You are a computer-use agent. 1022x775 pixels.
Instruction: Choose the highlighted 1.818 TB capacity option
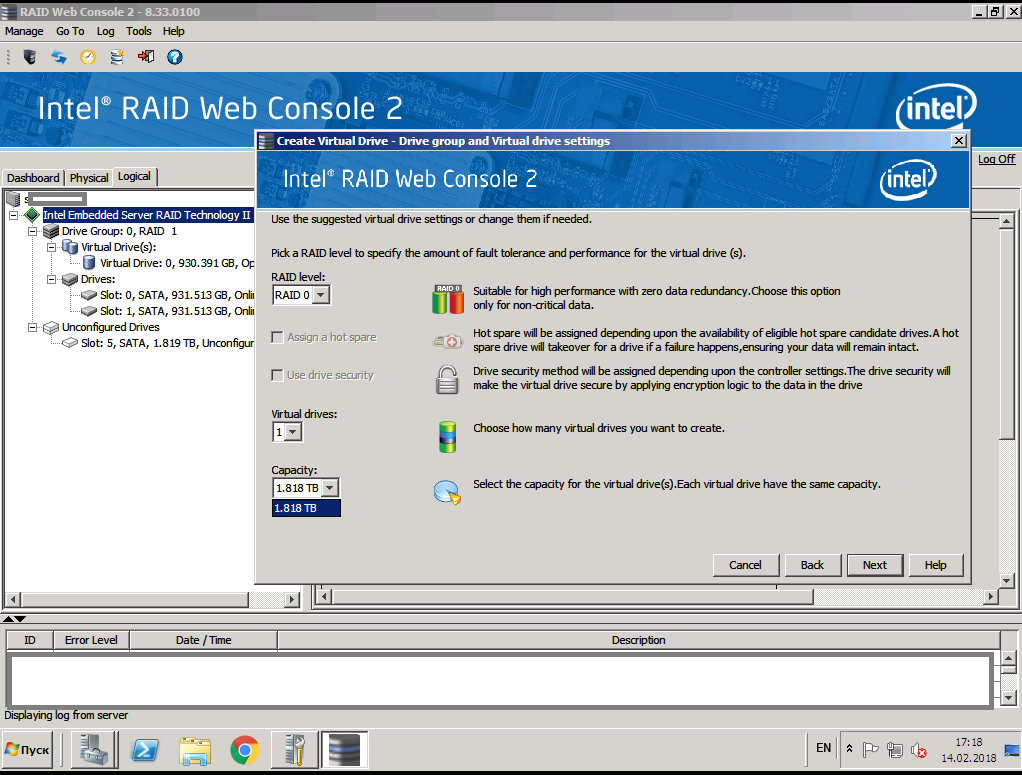pos(306,508)
